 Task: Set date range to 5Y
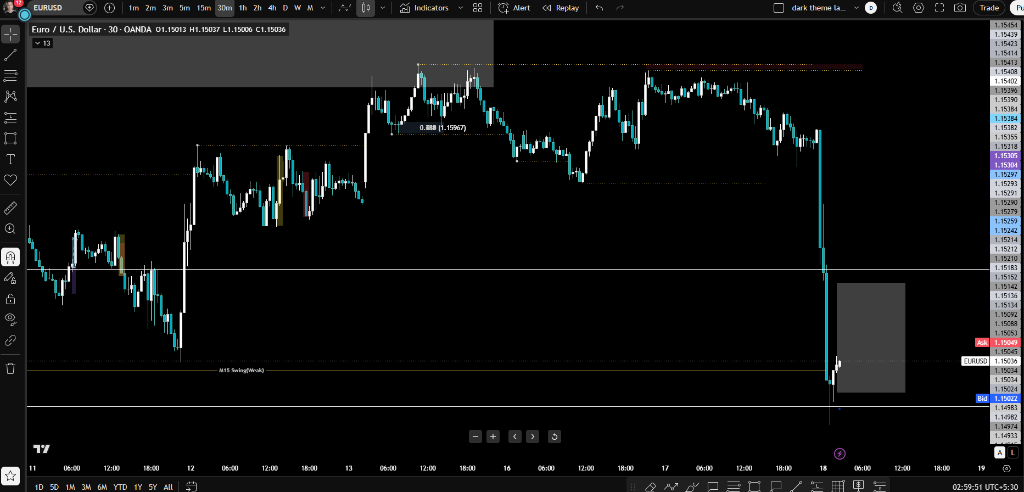point(153,487)
